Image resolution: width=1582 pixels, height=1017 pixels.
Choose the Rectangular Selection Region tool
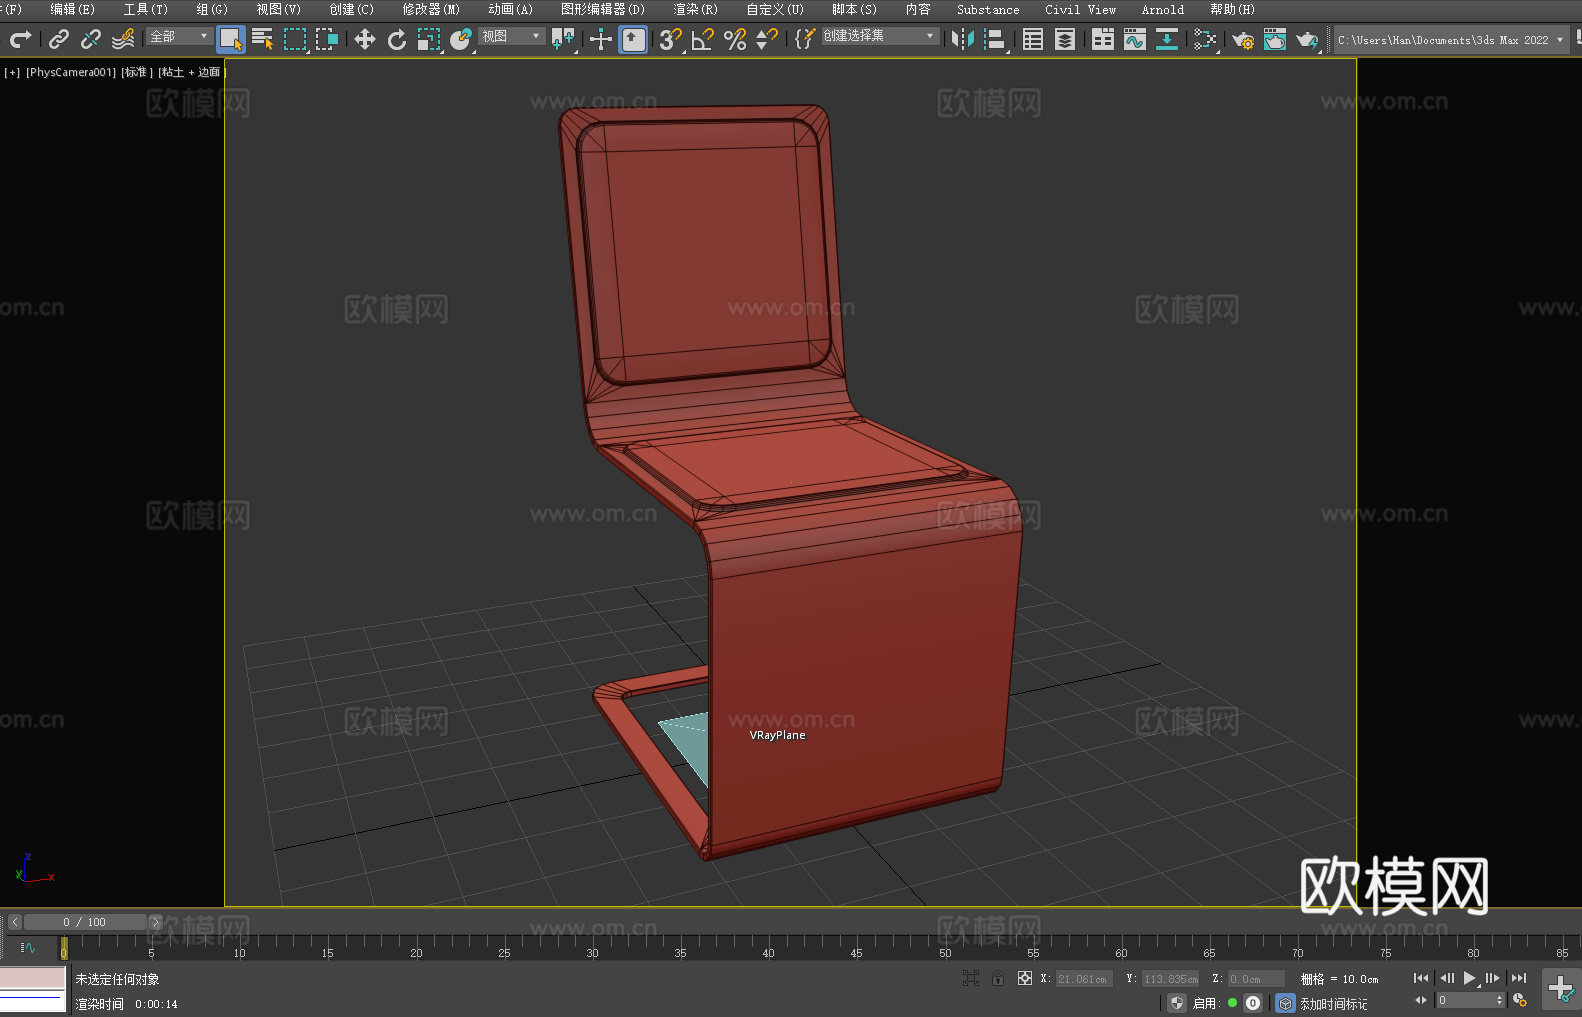[295, 39]
